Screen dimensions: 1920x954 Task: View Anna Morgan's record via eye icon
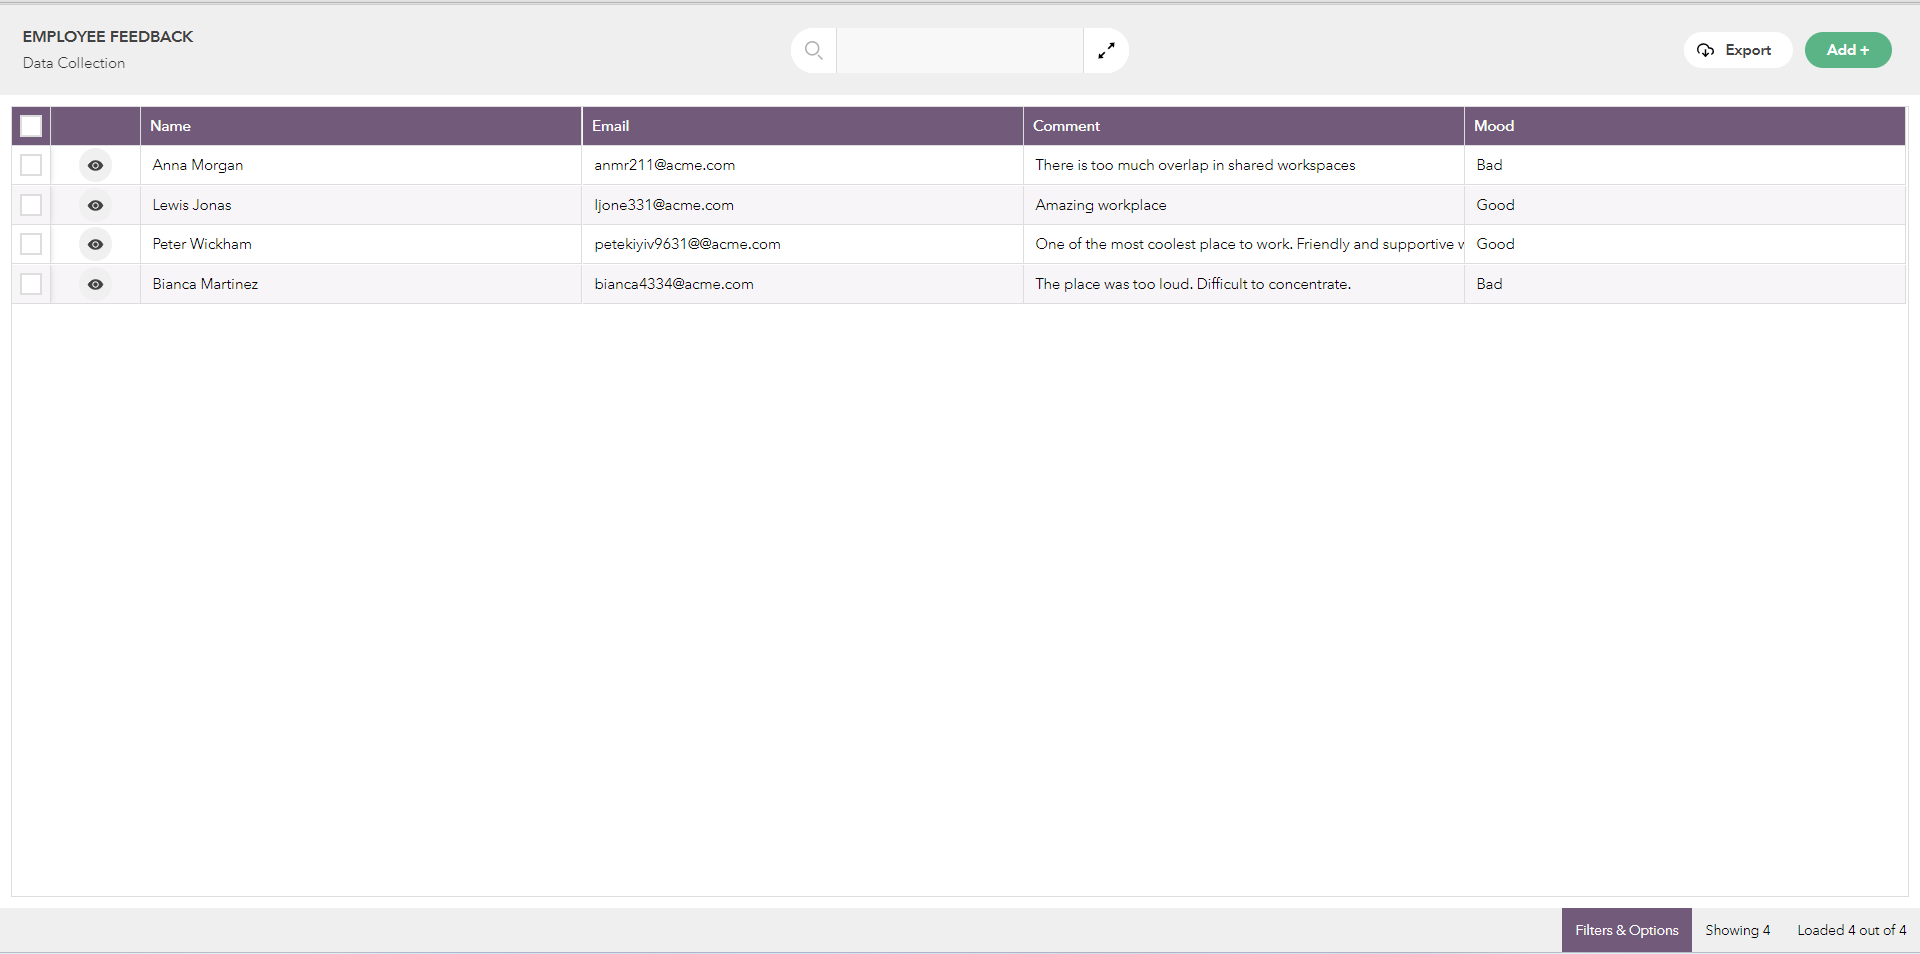95,165
